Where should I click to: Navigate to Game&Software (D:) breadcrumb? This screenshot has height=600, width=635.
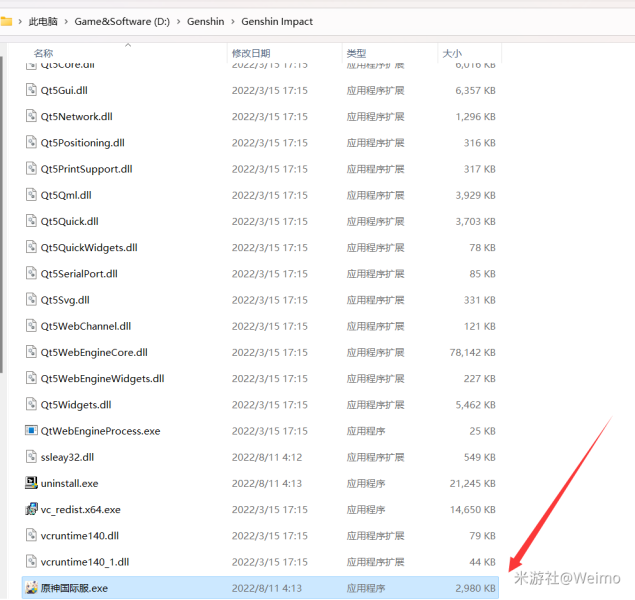tap(122, 21)
